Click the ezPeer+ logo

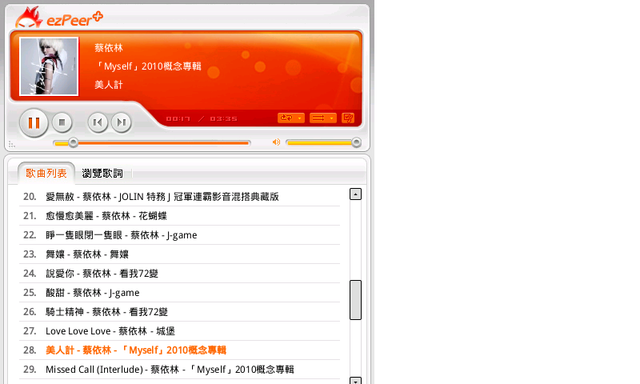[x=59, y=18]
